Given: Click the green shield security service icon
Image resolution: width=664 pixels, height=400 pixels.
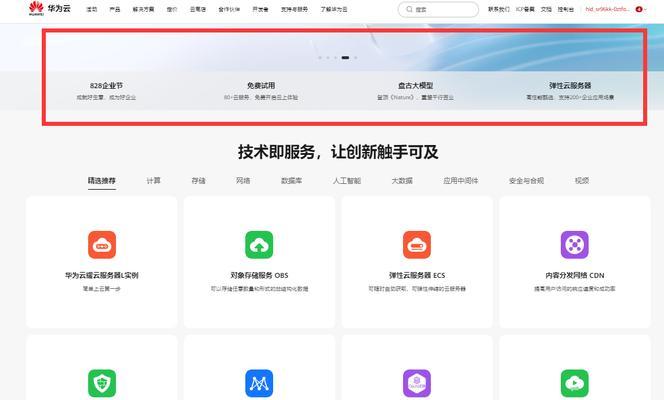Looking at the screenshot, I should [x=102, y=383].
